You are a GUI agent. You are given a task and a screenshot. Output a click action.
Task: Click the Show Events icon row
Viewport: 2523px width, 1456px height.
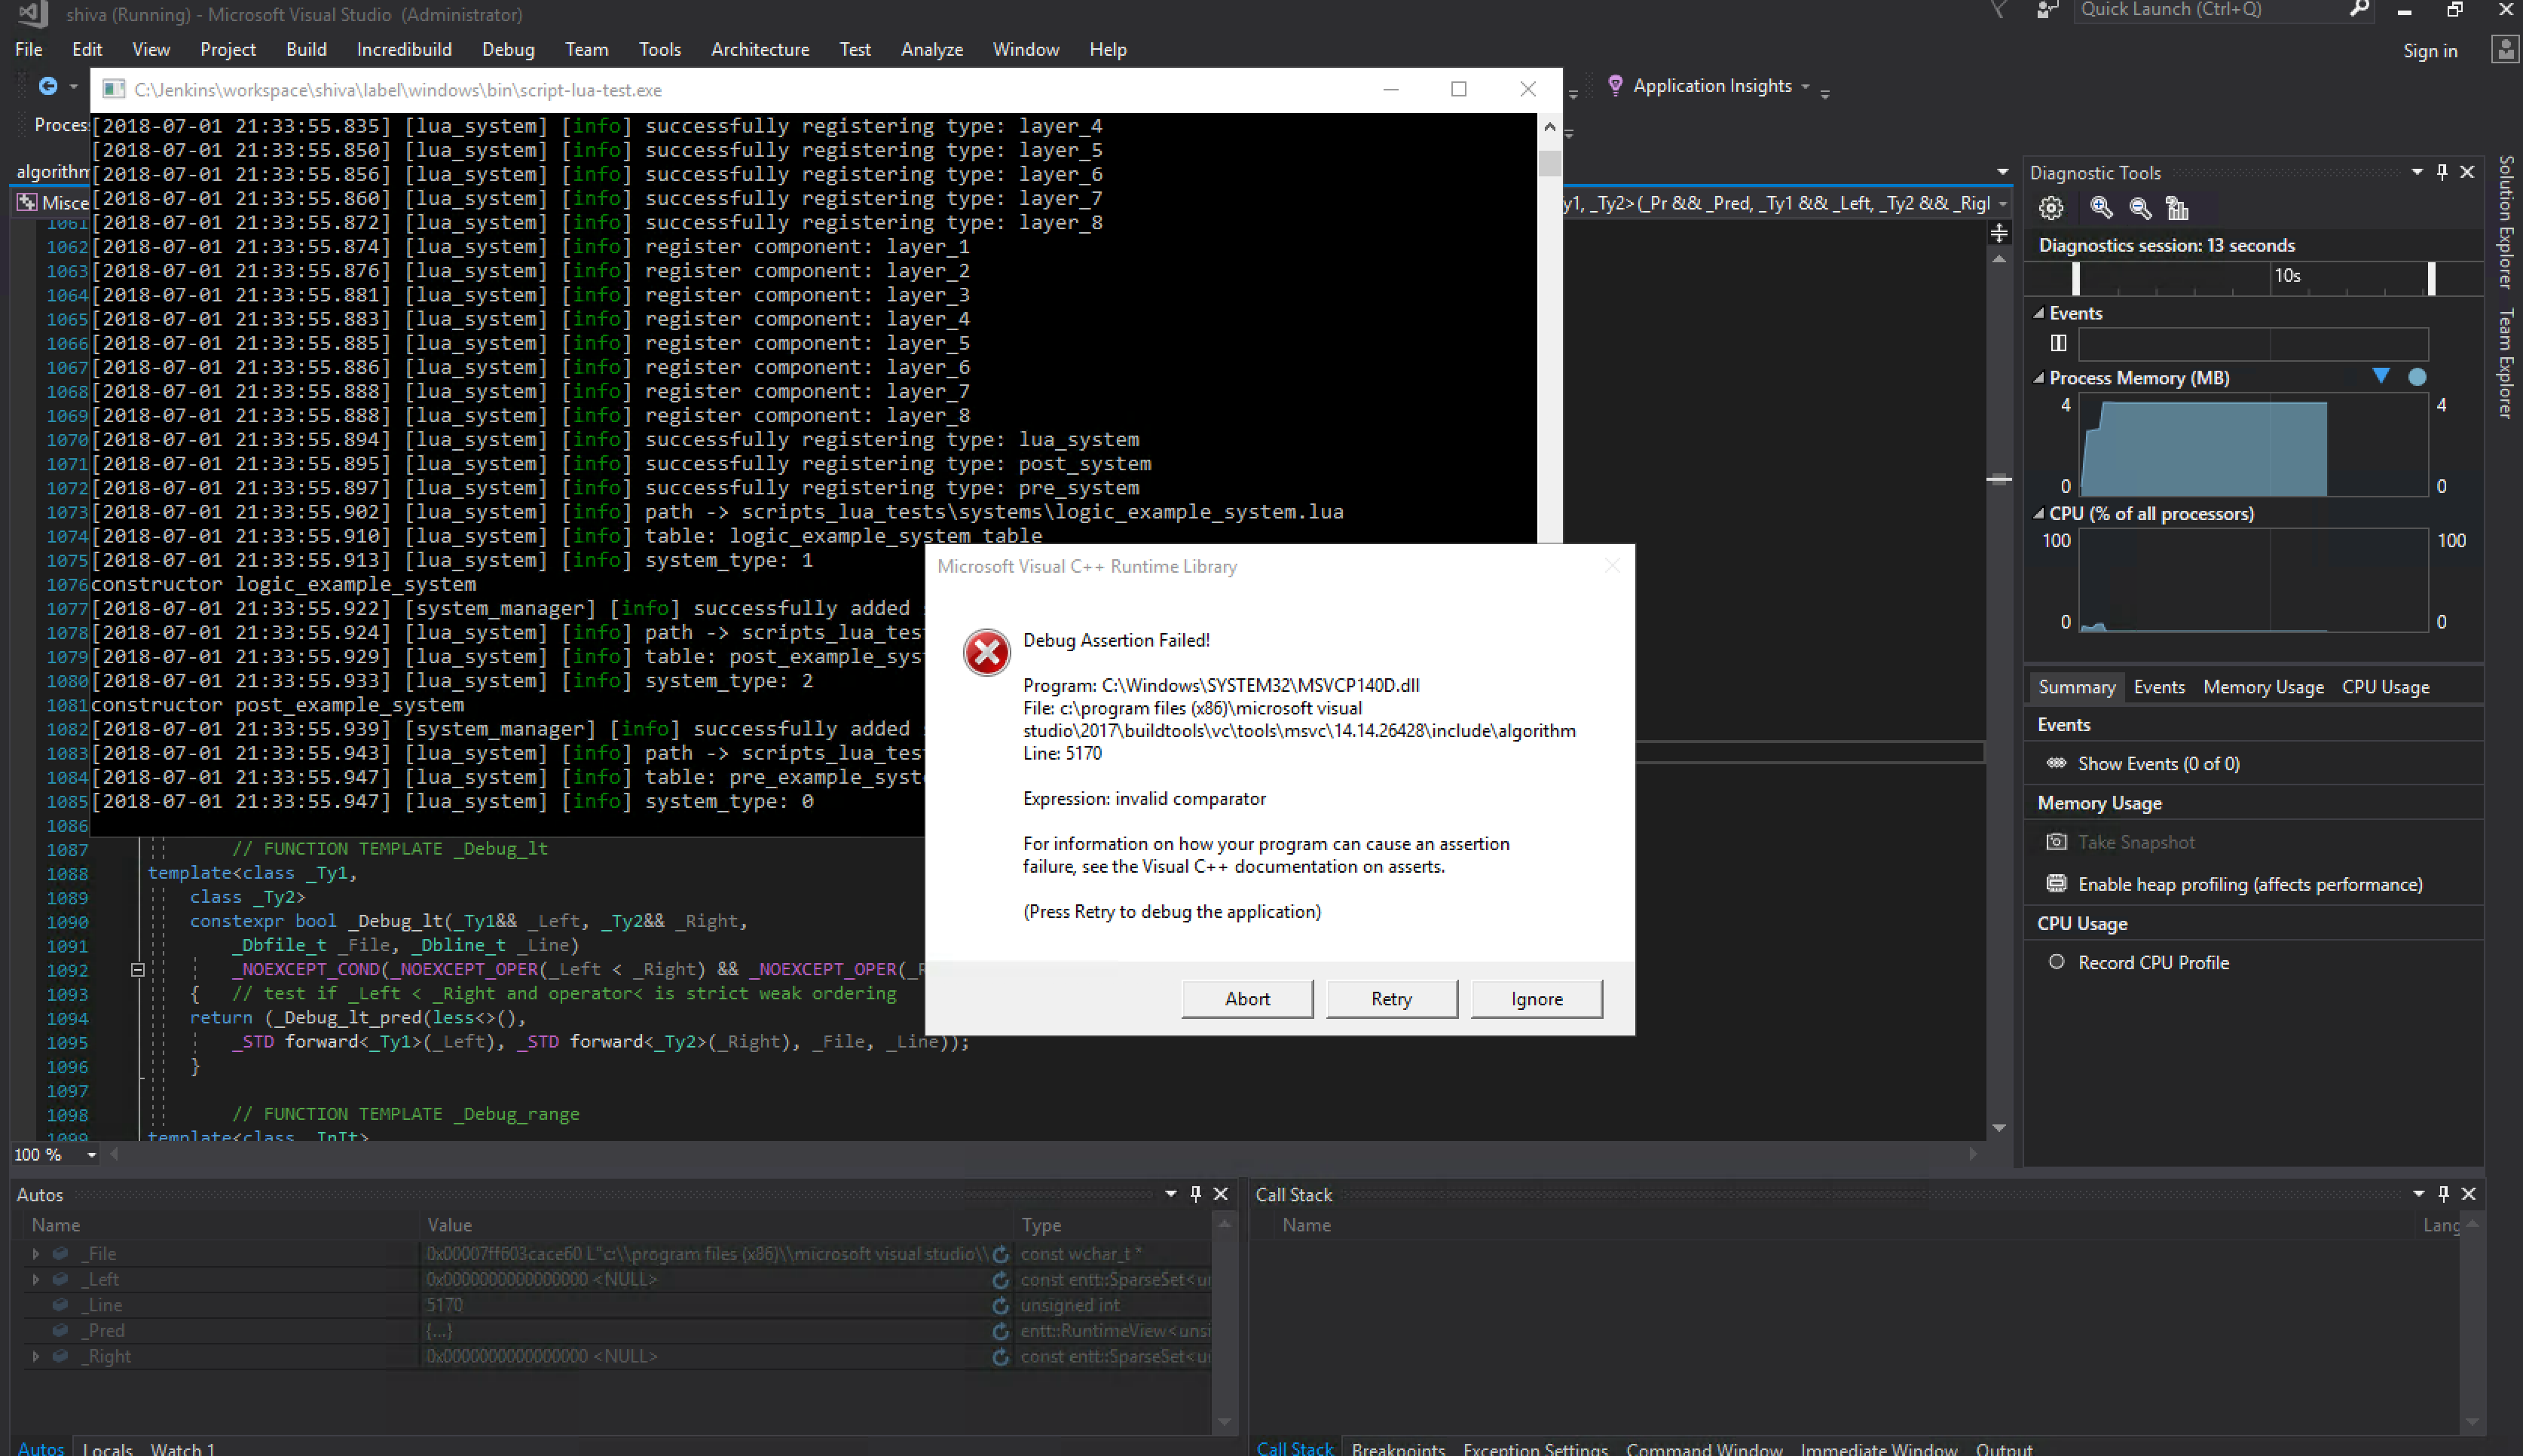2056,763
